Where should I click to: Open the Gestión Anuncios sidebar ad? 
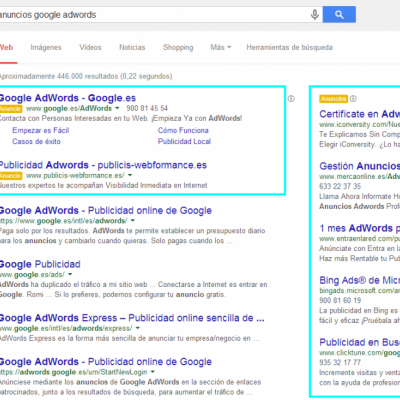[359, 166]
